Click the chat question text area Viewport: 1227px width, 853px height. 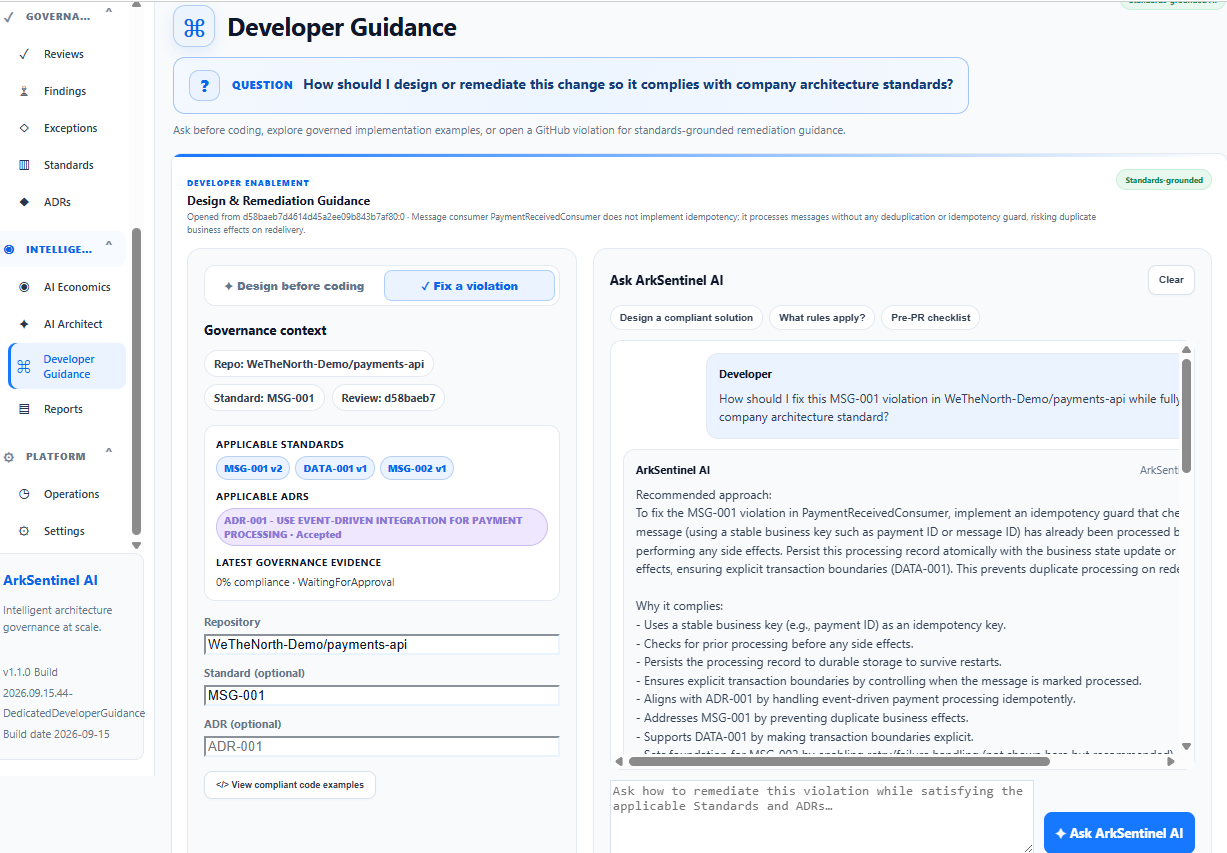pos(821,817)
